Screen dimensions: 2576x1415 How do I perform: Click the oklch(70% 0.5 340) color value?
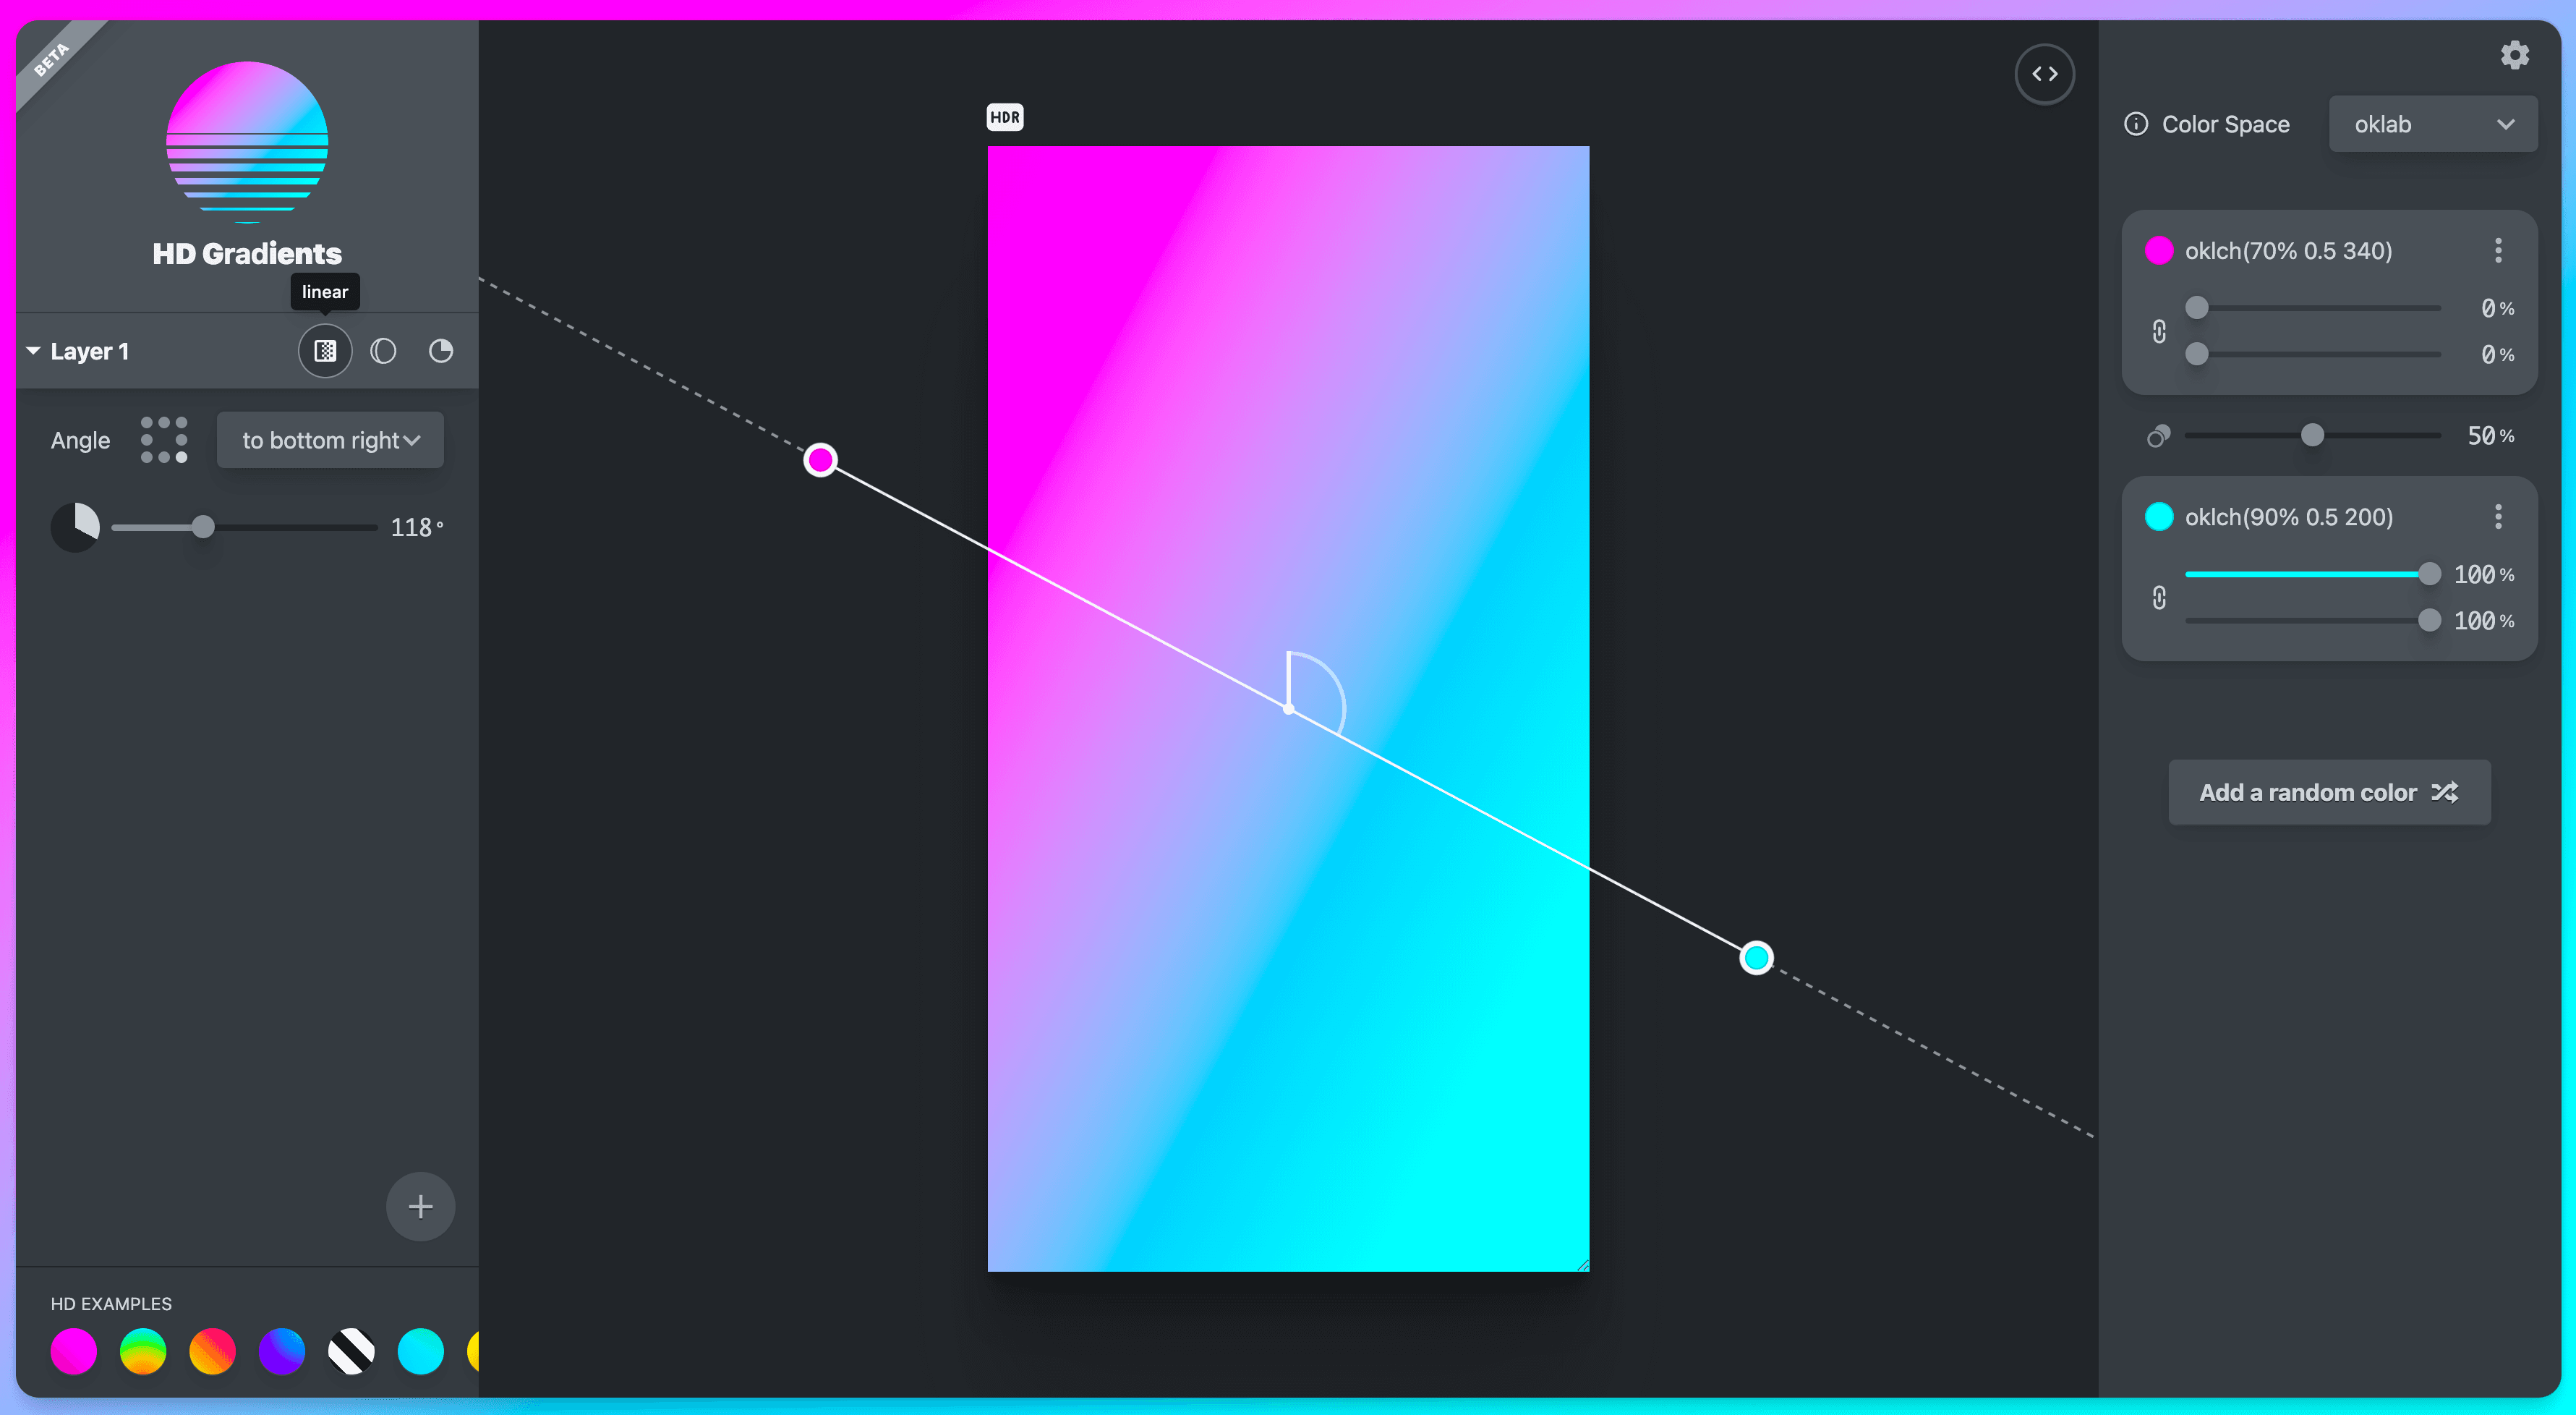click(x=2288, y=251)
